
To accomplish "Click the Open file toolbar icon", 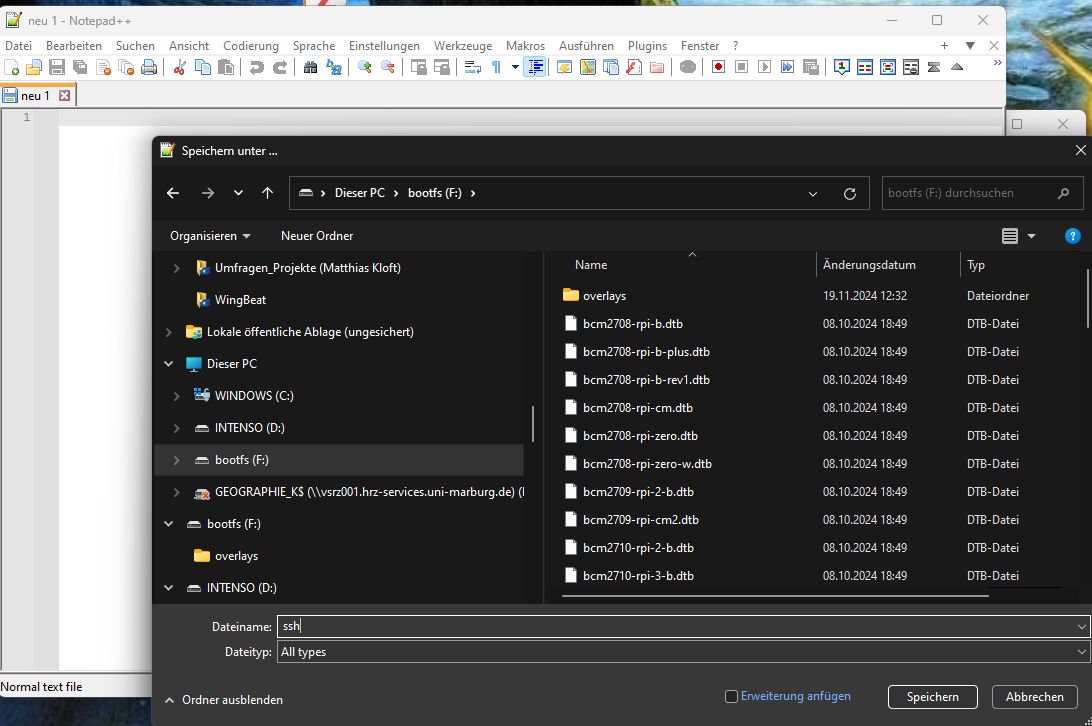I will pyautogui.click(x=34, y=68).
